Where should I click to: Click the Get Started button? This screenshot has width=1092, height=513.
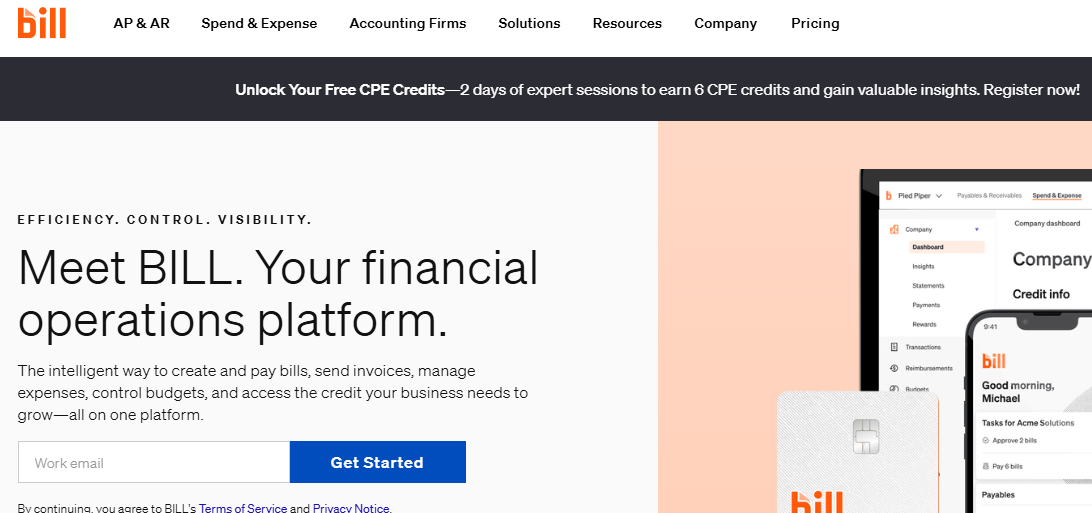tap(377, 462)
